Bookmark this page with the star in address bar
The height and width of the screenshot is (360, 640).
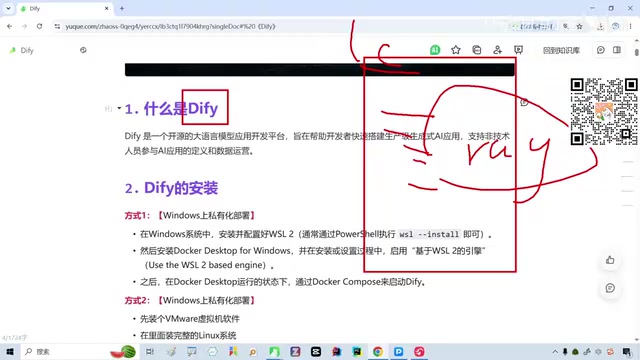580,26
